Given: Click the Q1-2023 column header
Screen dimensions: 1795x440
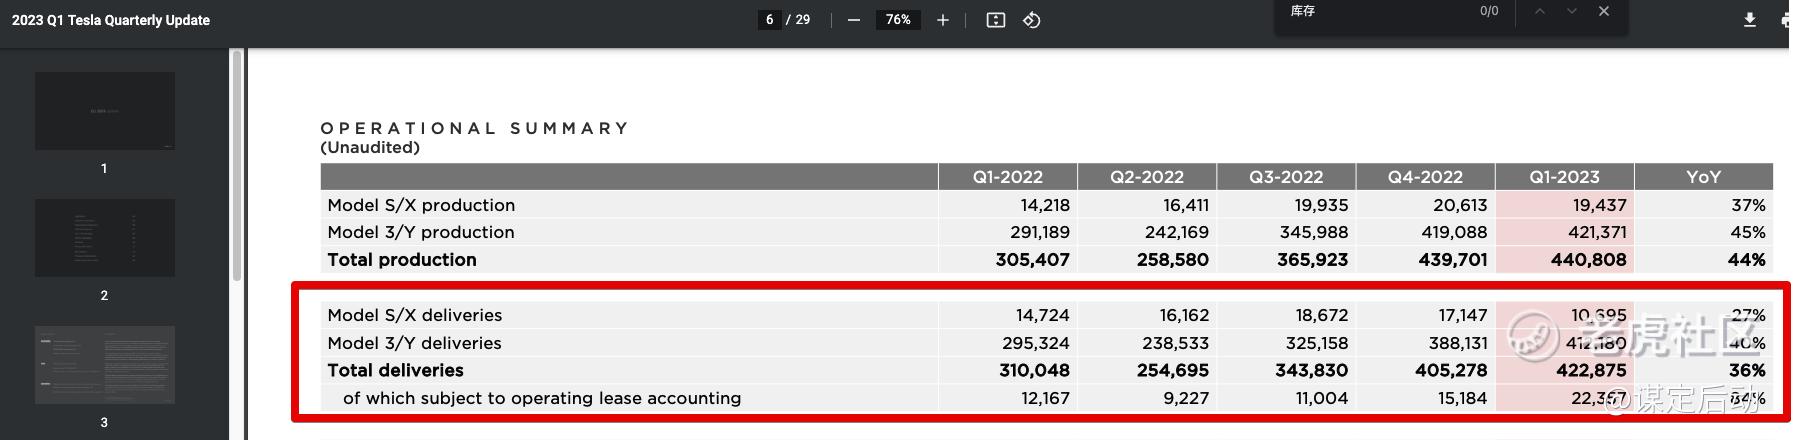Looking at the screenshot, I should tap(1564, 177).
